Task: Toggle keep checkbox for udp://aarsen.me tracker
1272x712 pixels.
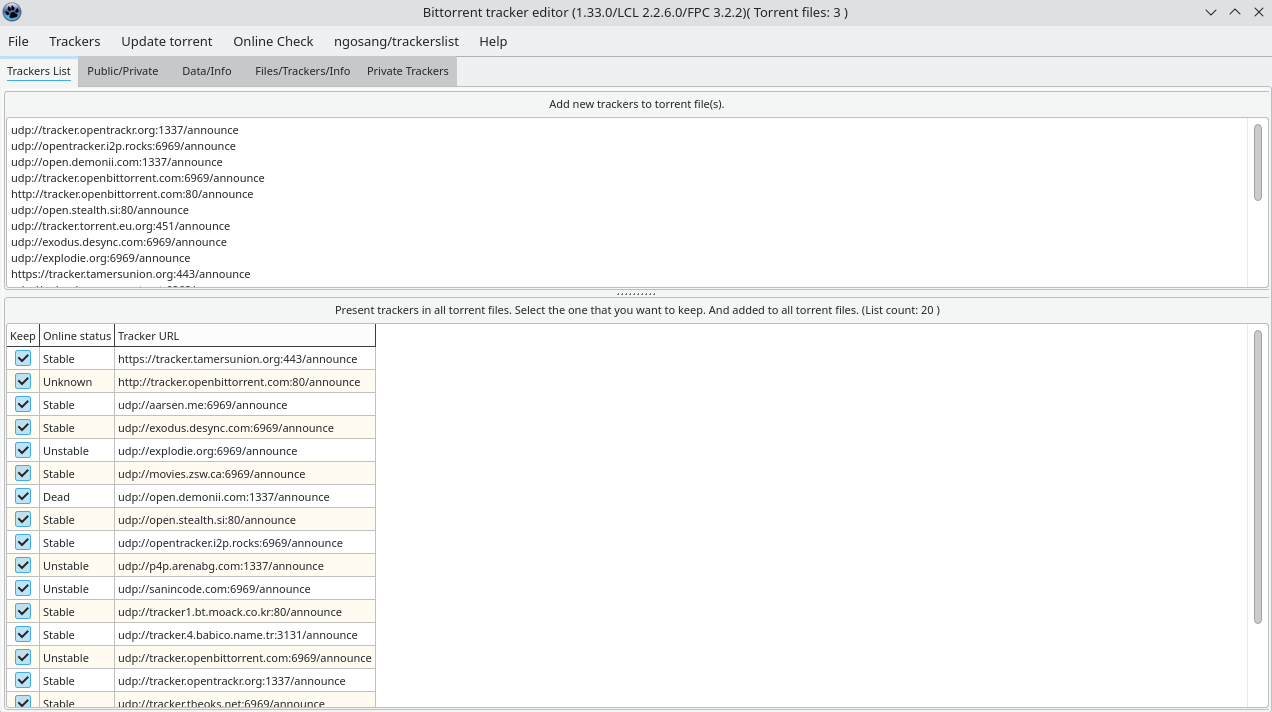Action: coord(22,404)
